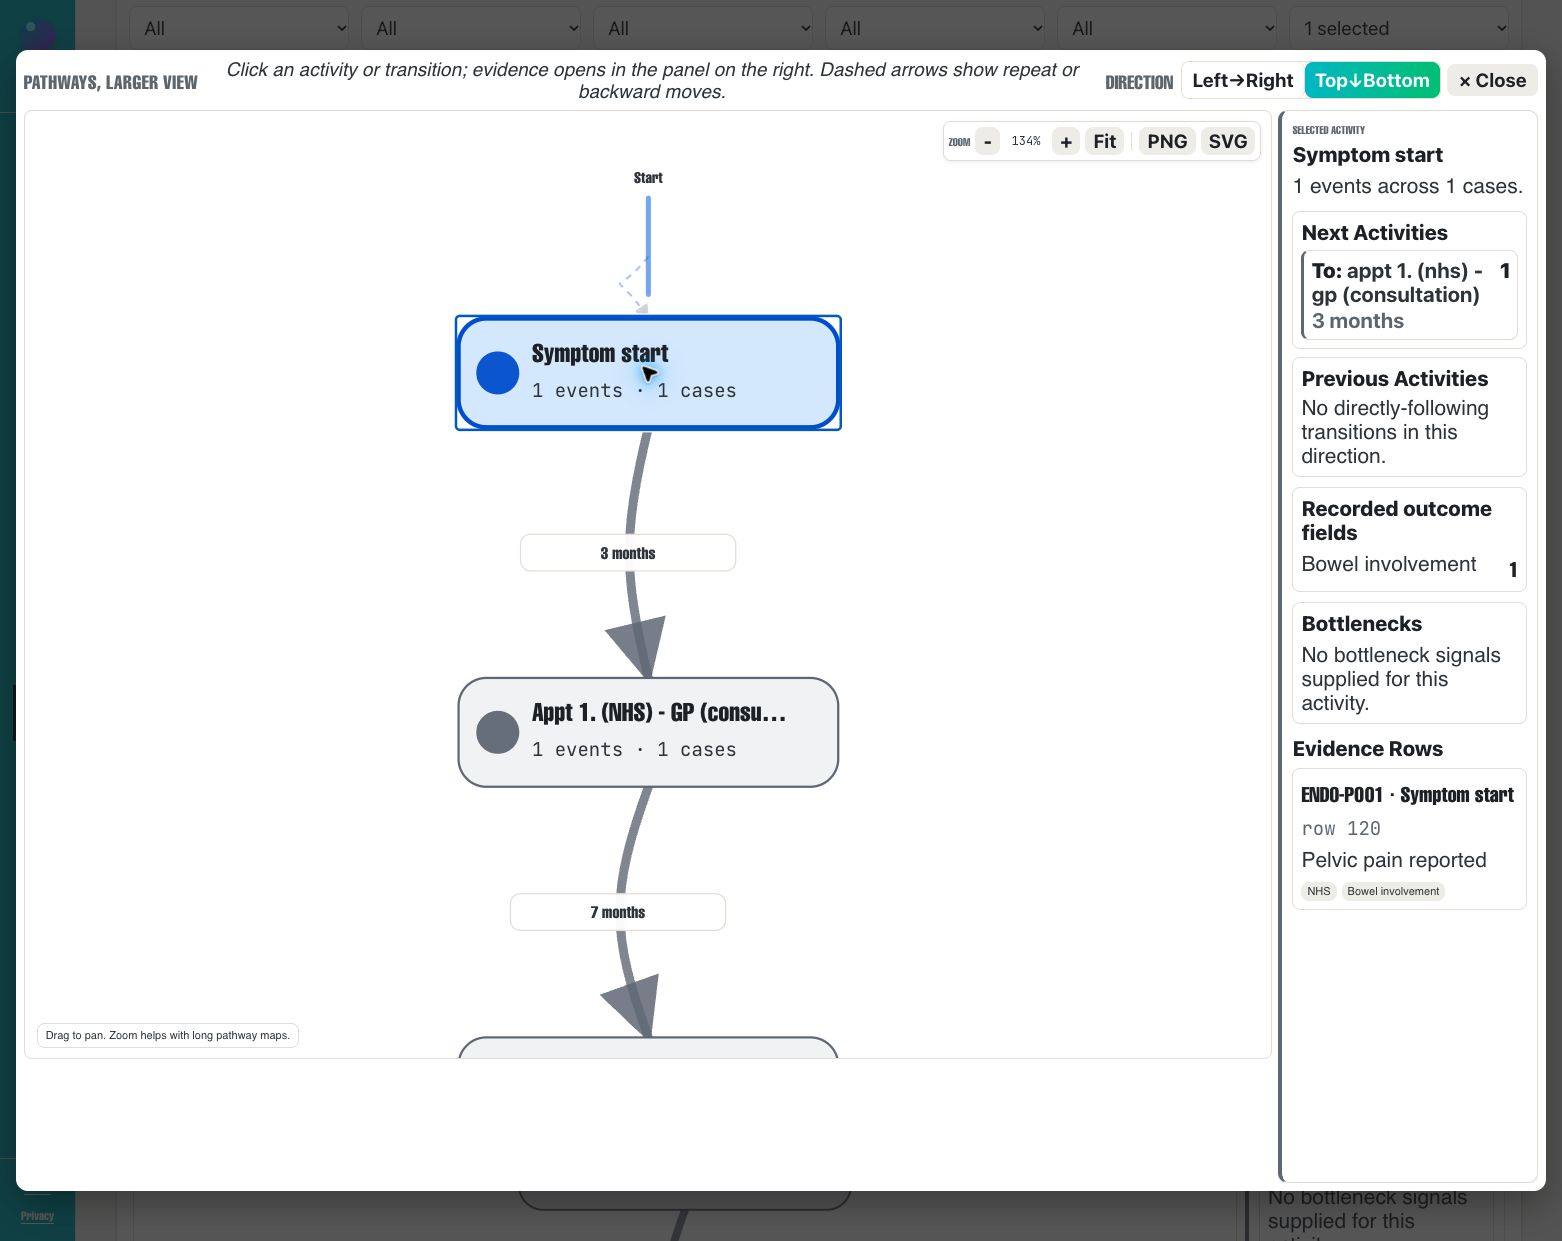Open the Privacy link
Viewport: 1562px width, 1241px height.
[37, 1216]
